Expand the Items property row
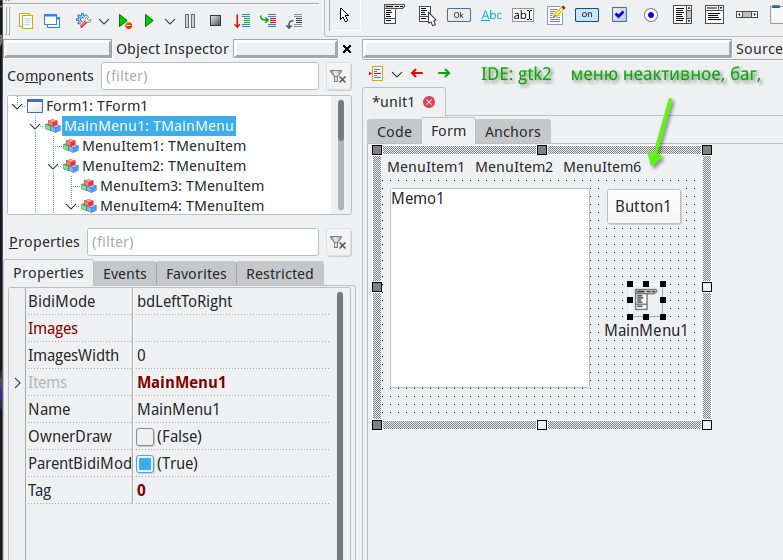Screen dimensions: 783x560 (17, 382)
